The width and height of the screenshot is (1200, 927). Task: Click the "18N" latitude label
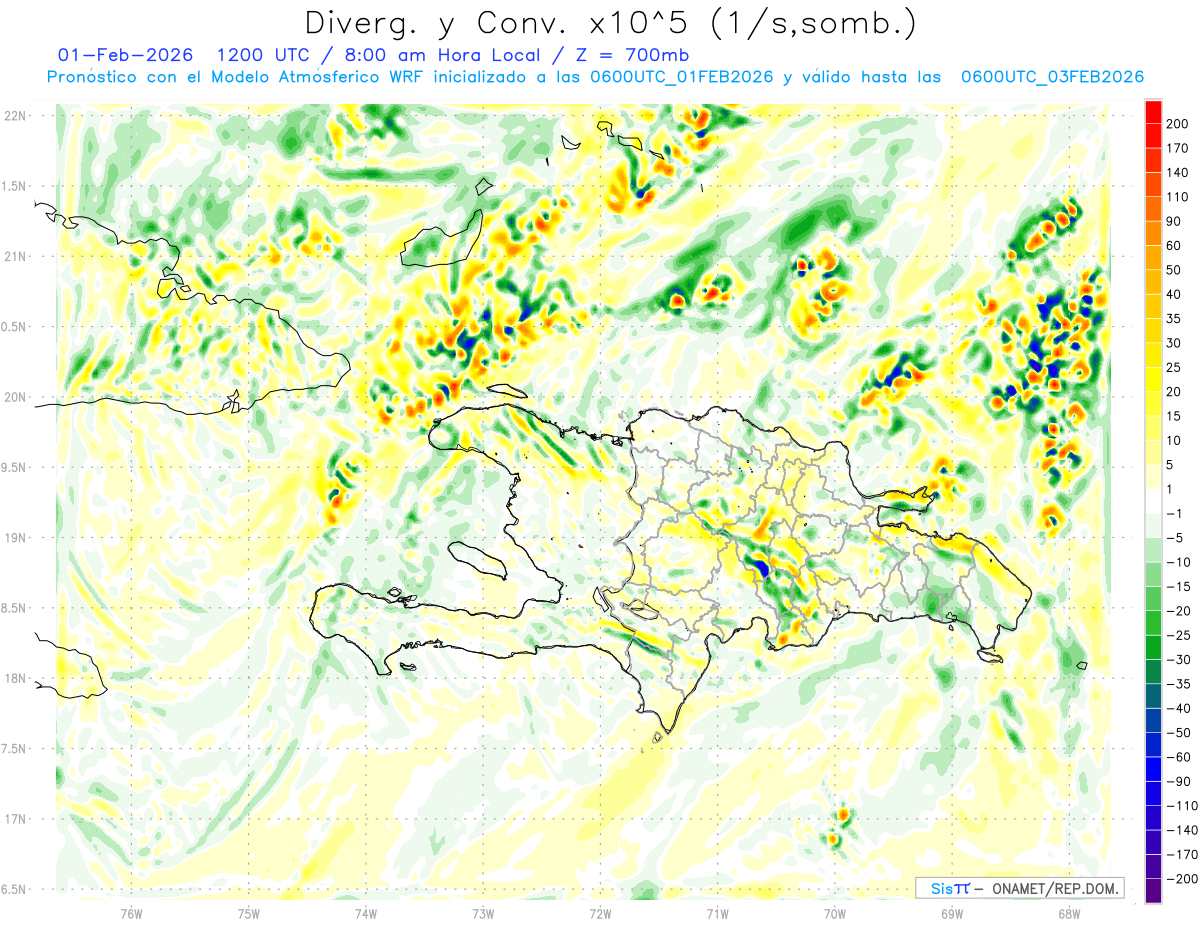pyautogui.click(x=15, y=679)
